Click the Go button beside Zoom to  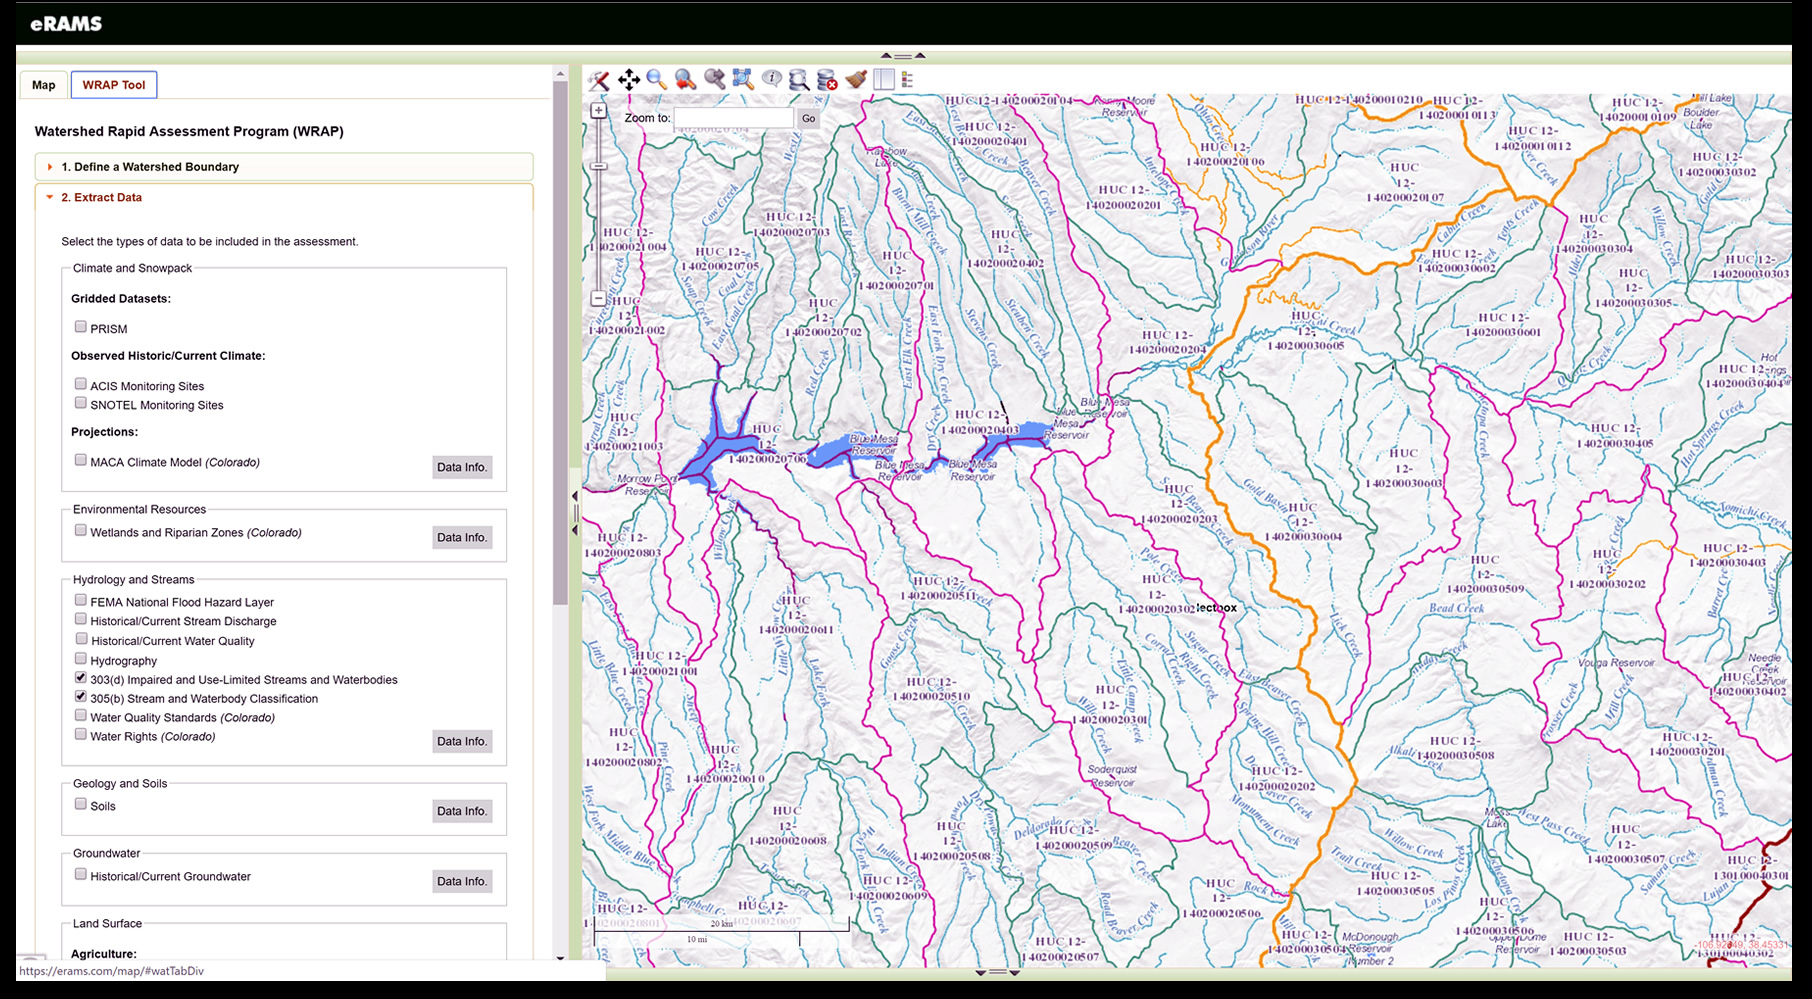click(x=808, y=118)
